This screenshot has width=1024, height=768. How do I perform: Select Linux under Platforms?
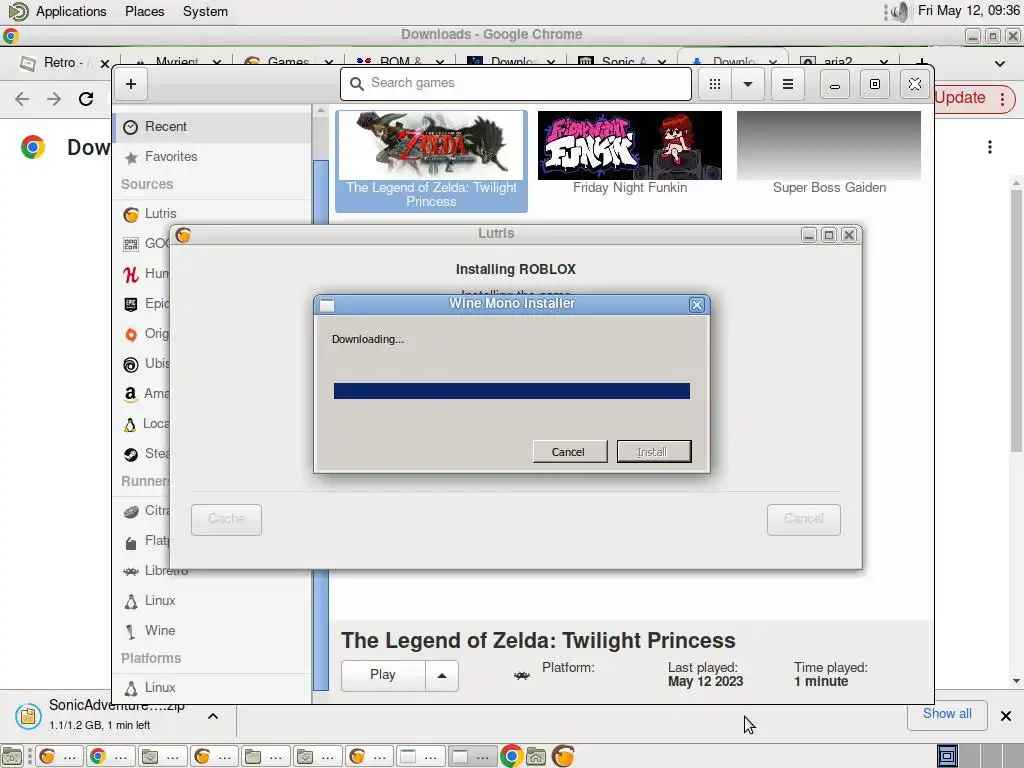tap(212, 688)
